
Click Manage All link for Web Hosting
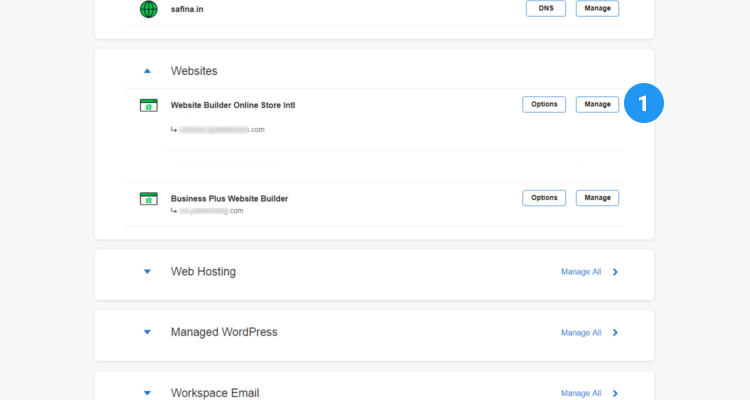click(581, 272)
